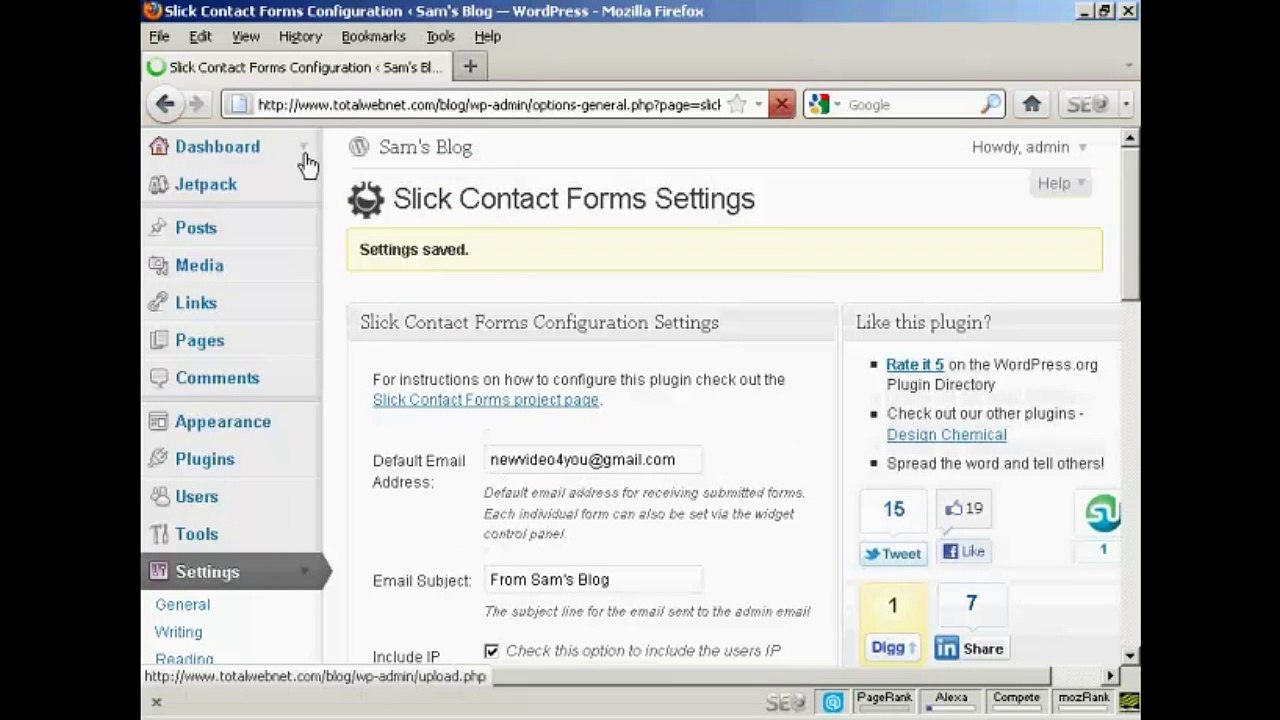Click the Digg button

point(893,647)
